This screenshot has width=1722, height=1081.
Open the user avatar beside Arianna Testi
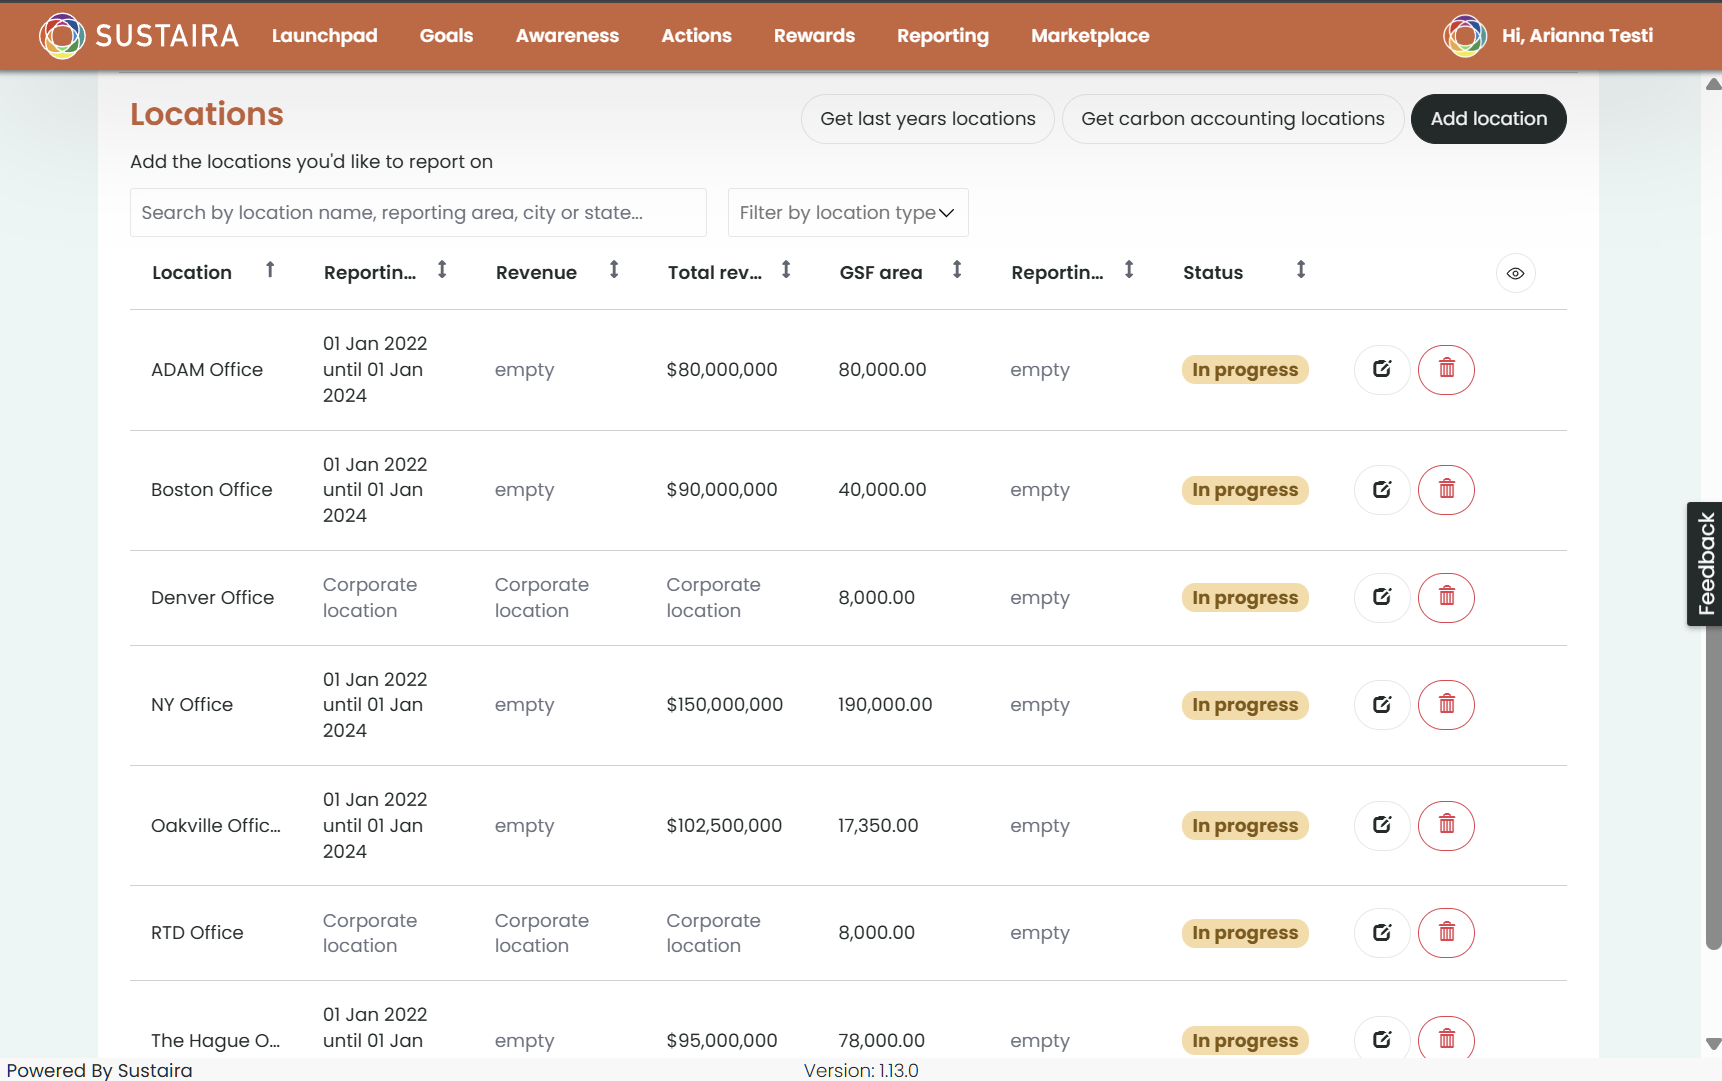(x=1465, y=36)
